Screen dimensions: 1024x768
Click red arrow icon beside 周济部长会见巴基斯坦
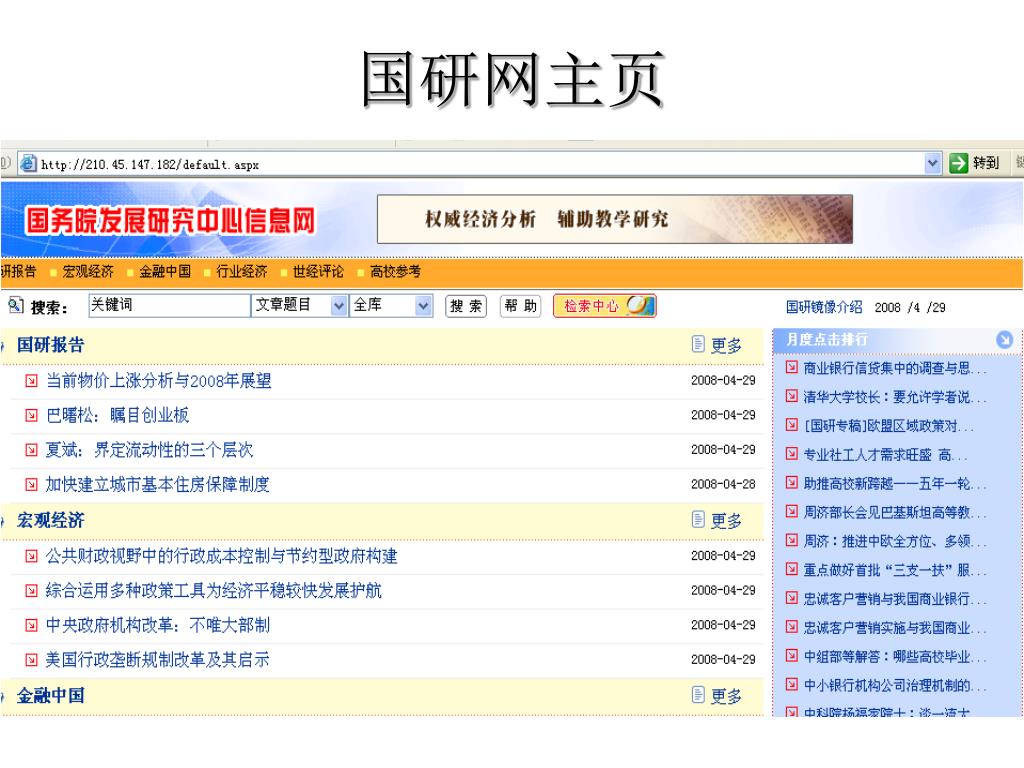coord(792,511)
